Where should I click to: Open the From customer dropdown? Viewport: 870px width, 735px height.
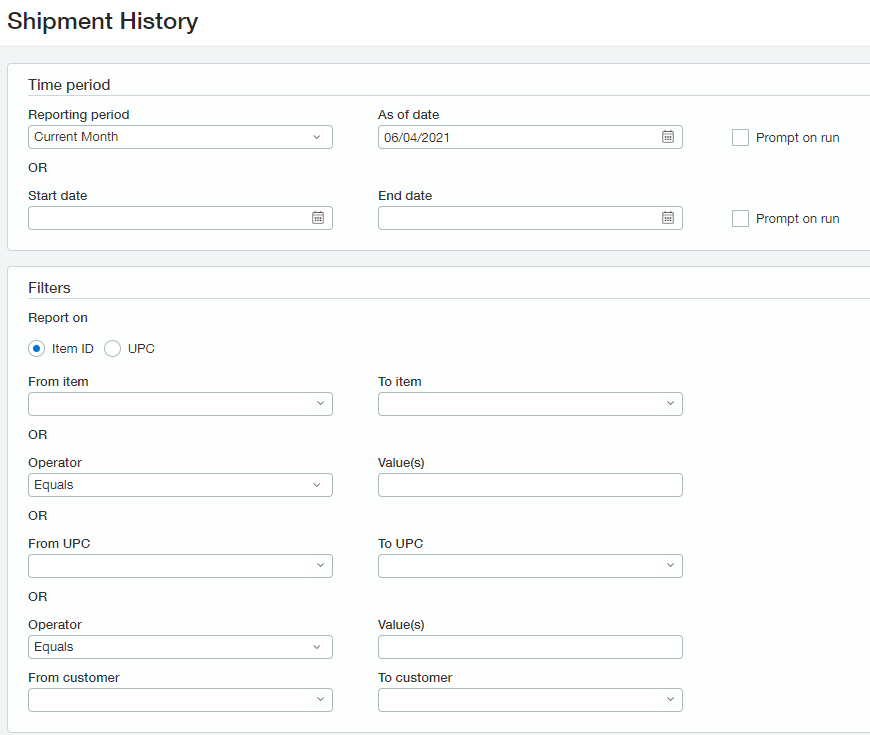[180, 700]
